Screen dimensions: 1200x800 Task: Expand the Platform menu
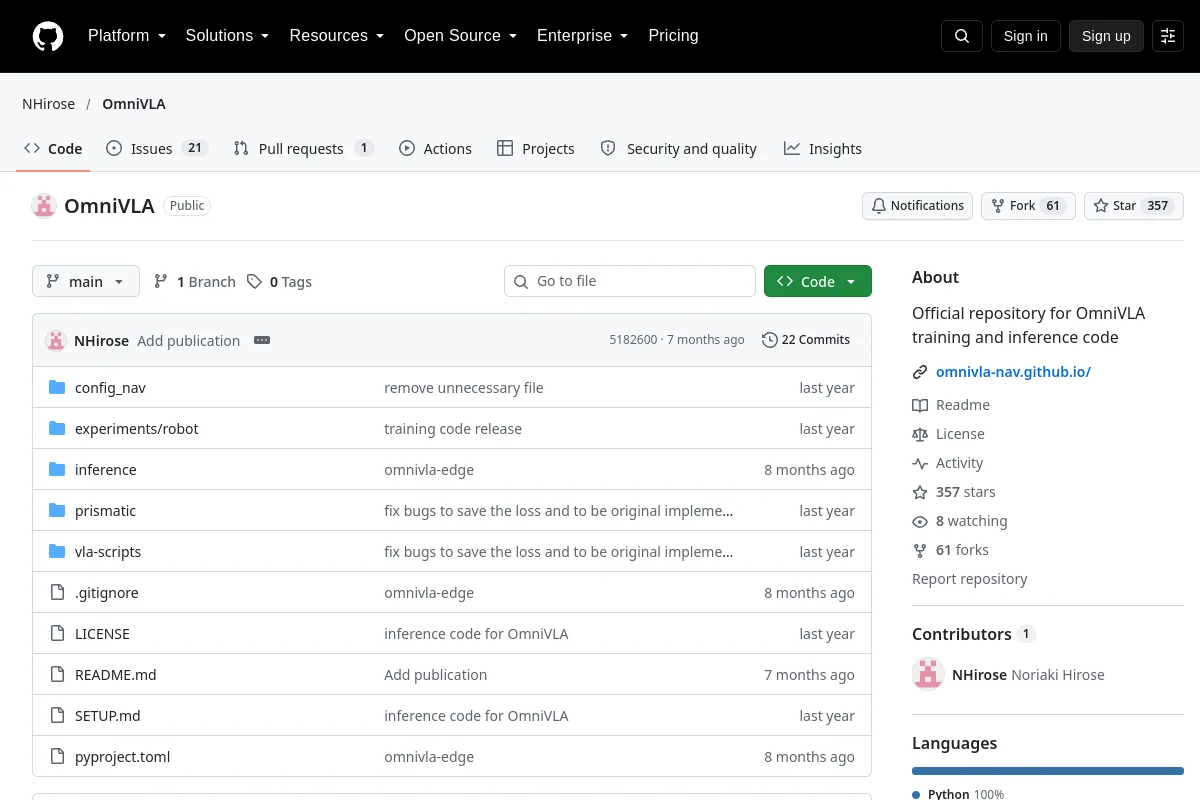coord(126,36)
